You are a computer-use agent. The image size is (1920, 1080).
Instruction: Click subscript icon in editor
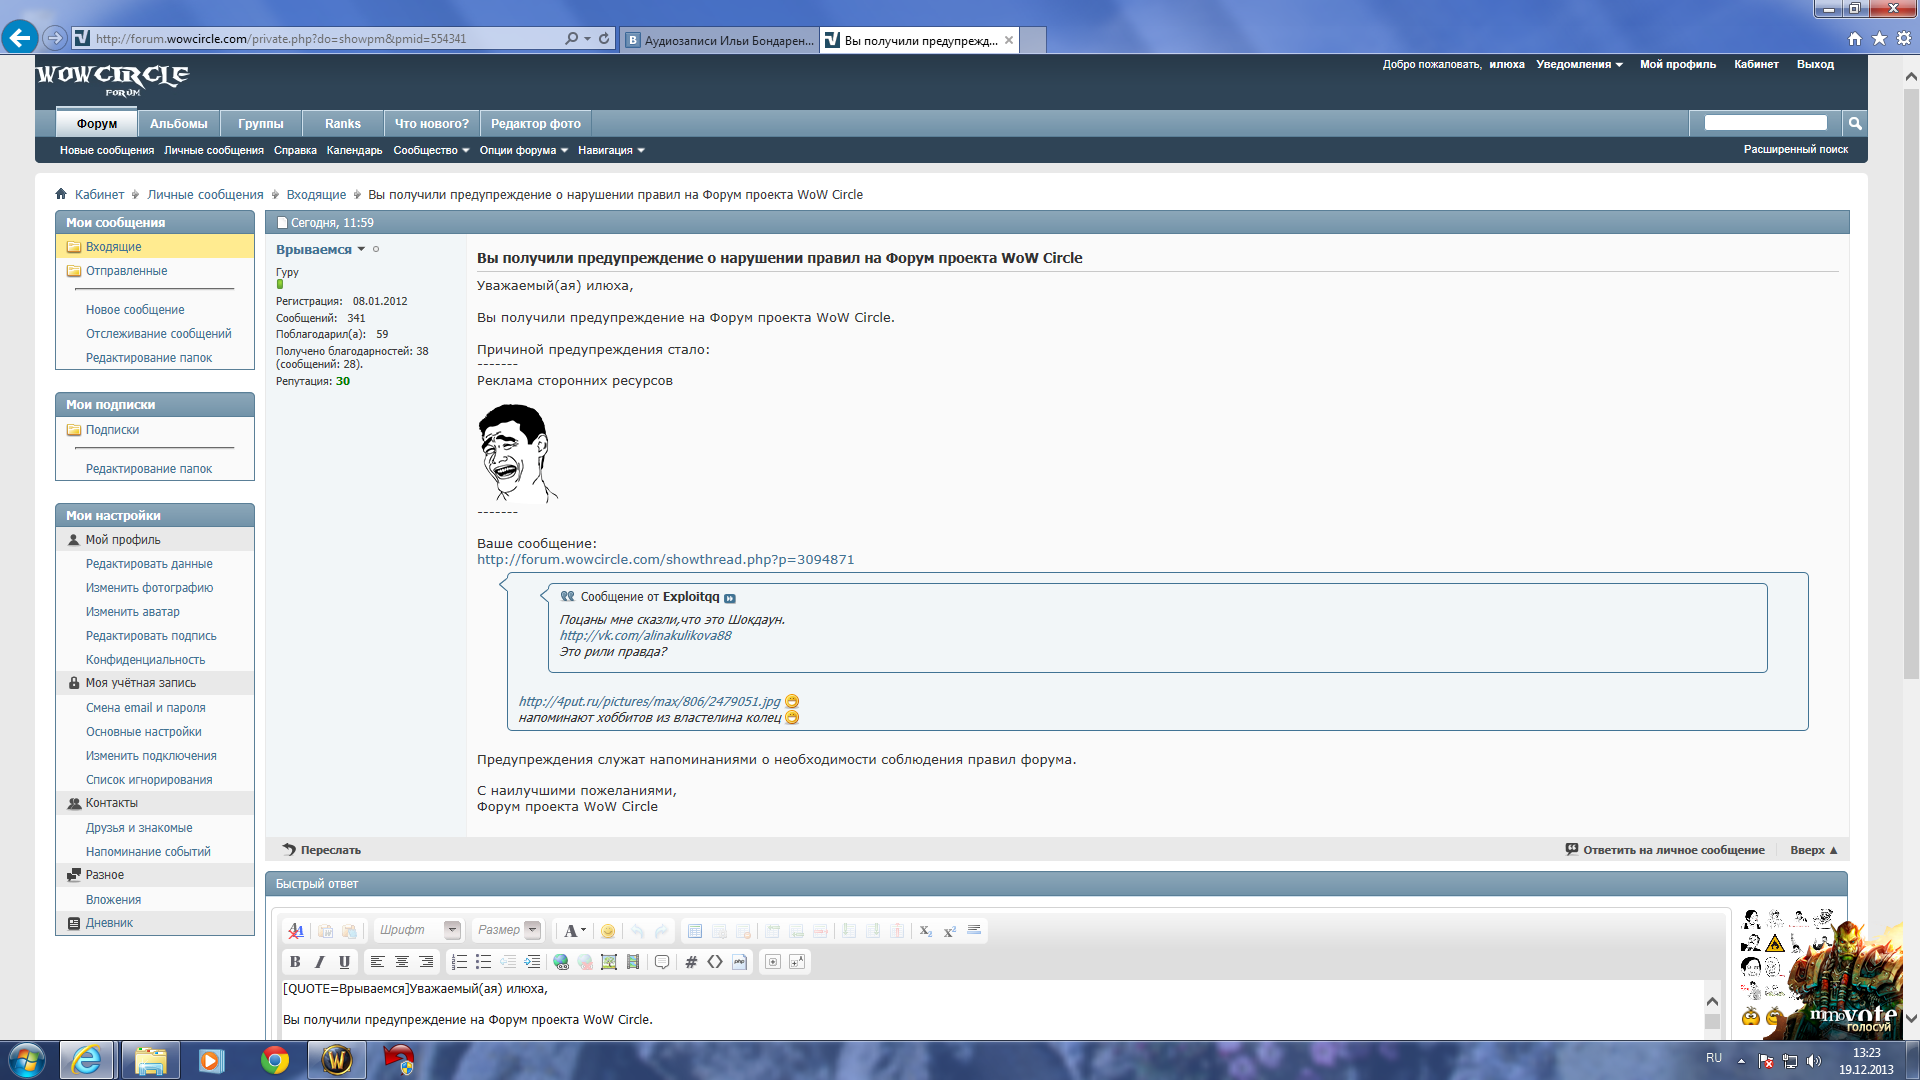pos(925,931)
